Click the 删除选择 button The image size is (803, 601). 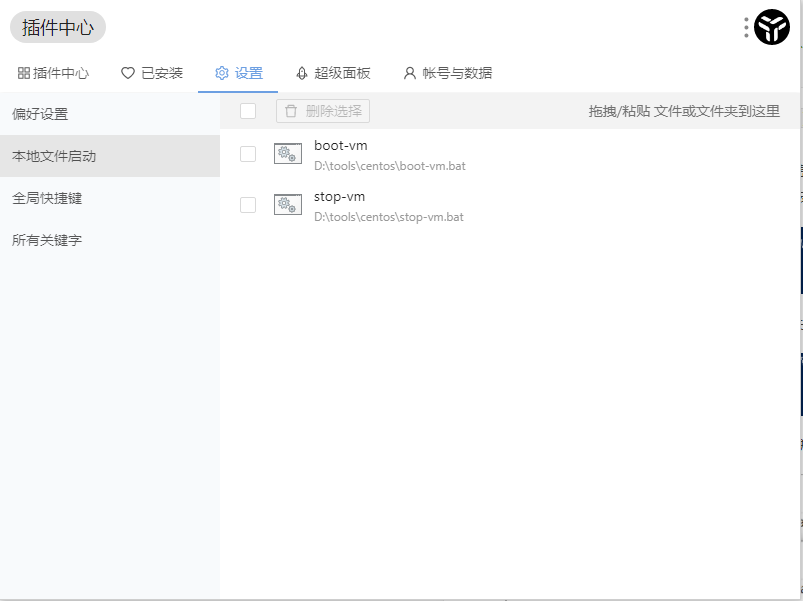coord(323,111)
